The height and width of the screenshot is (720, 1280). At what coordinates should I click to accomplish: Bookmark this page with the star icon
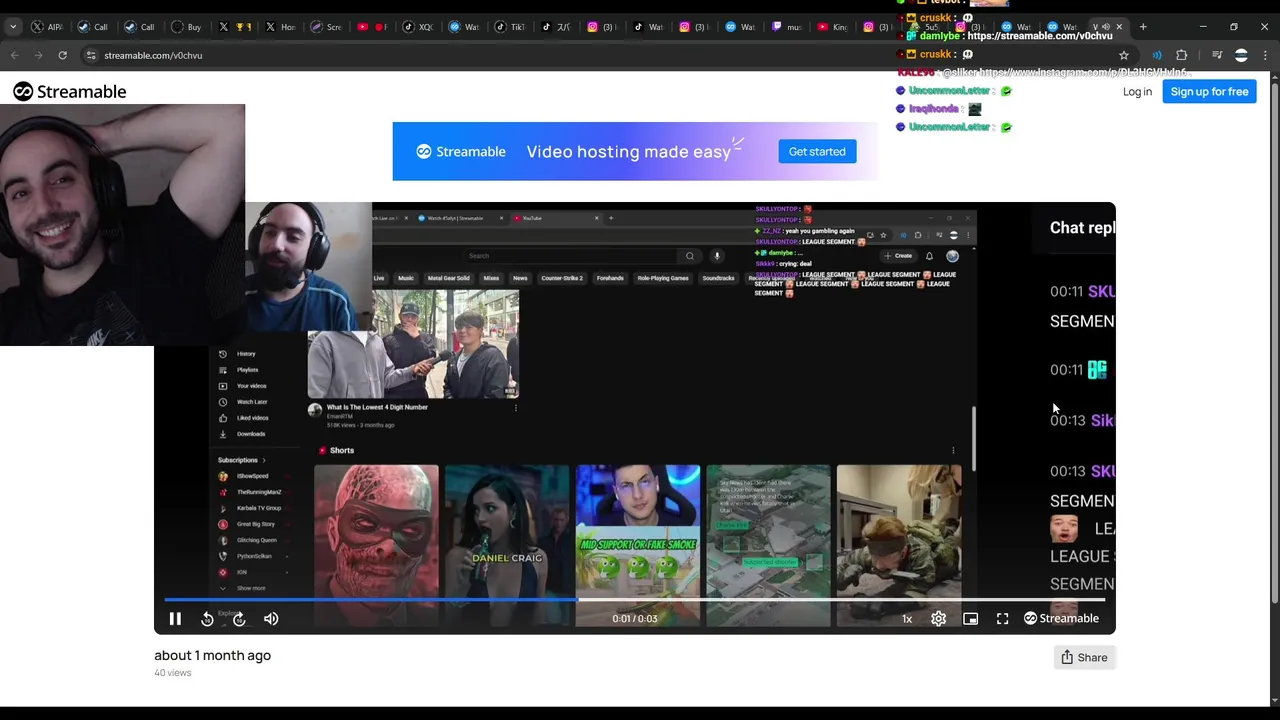(1124, 55)
